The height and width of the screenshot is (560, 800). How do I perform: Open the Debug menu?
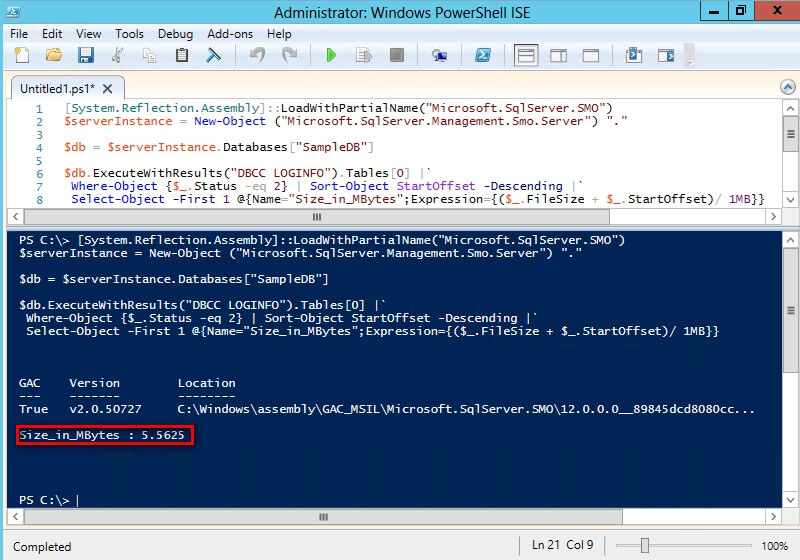coord(175,34)
